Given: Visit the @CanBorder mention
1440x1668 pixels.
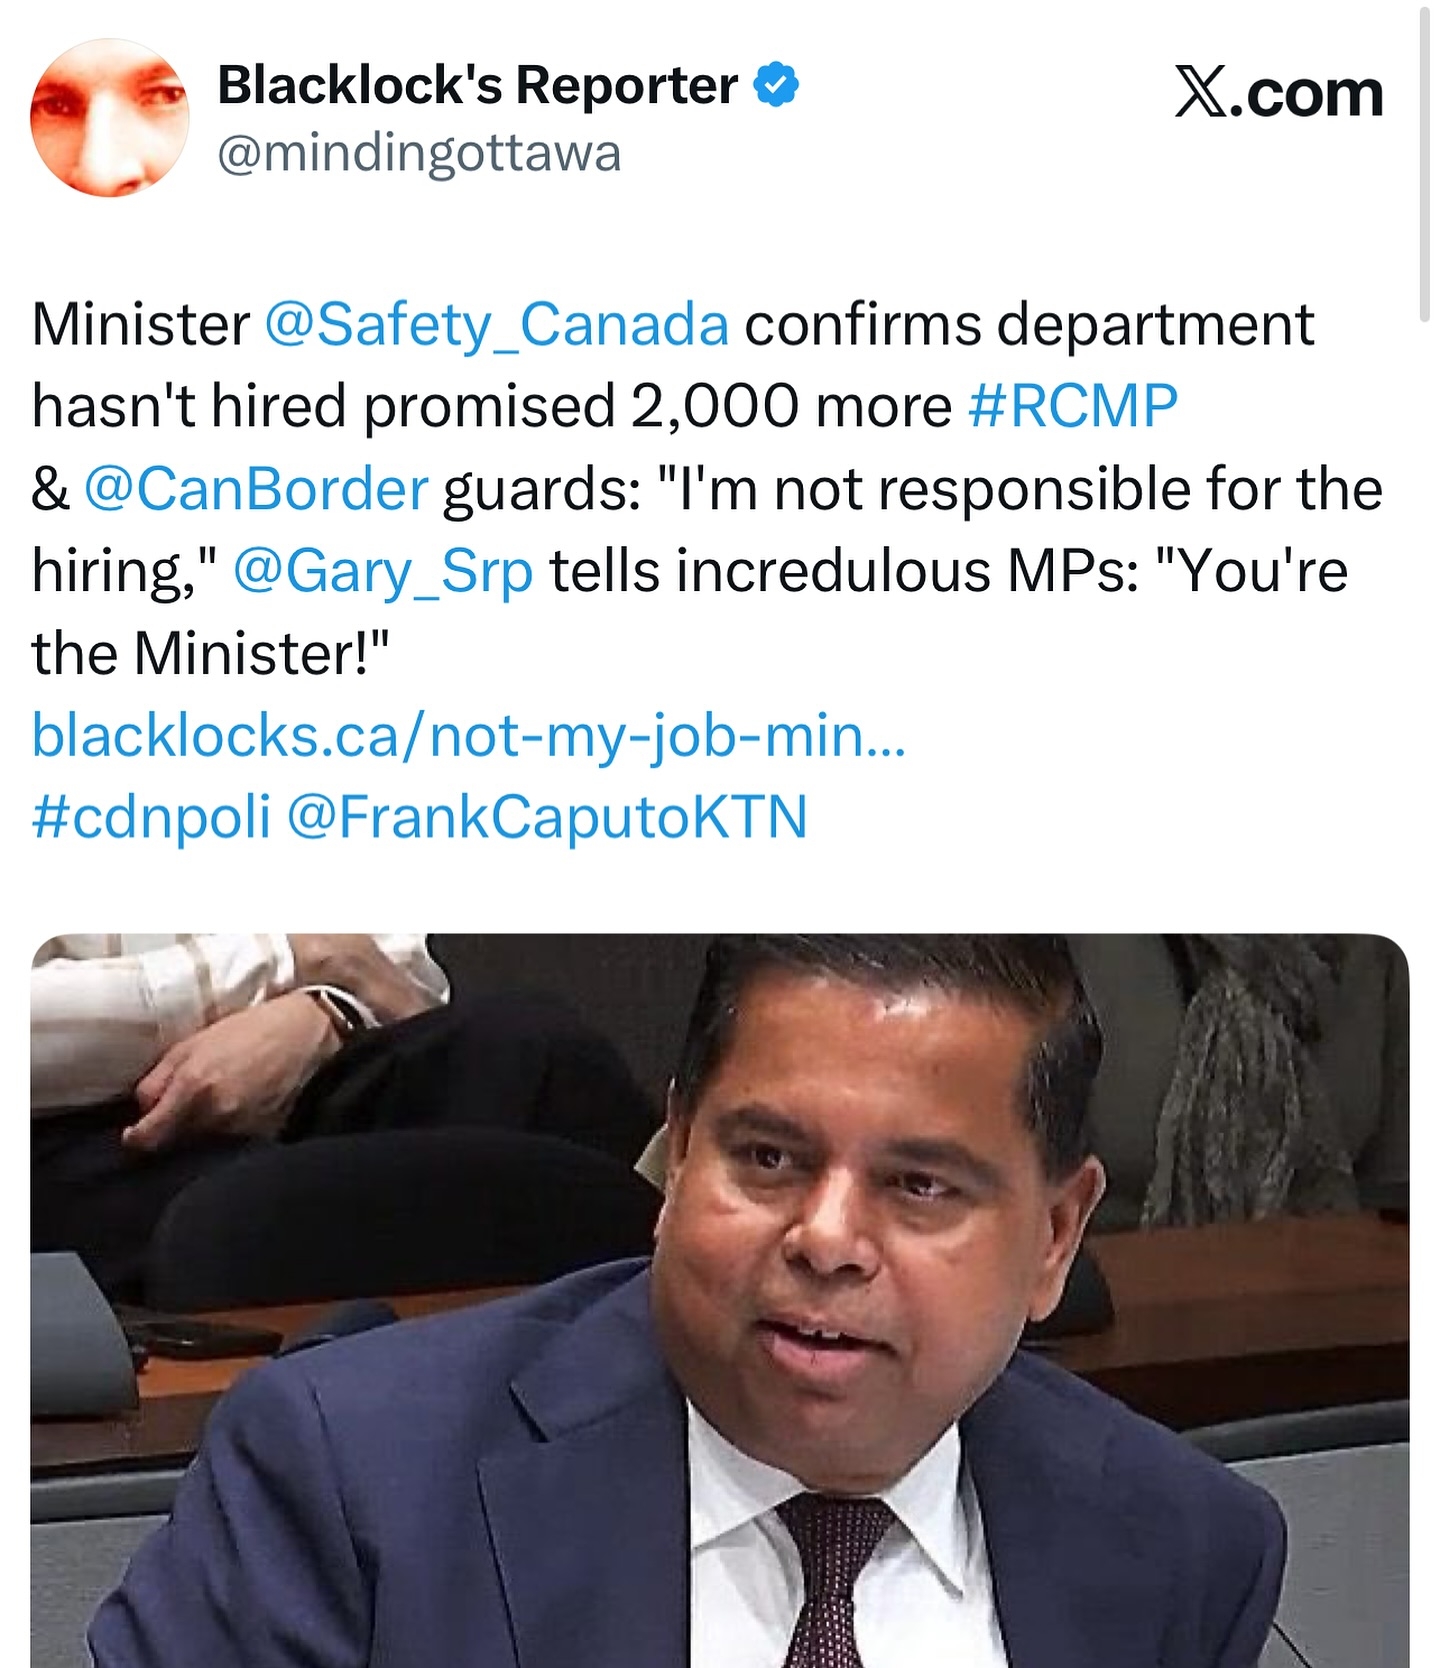Looking at the screenshot, I should click(x=257, y=489).
